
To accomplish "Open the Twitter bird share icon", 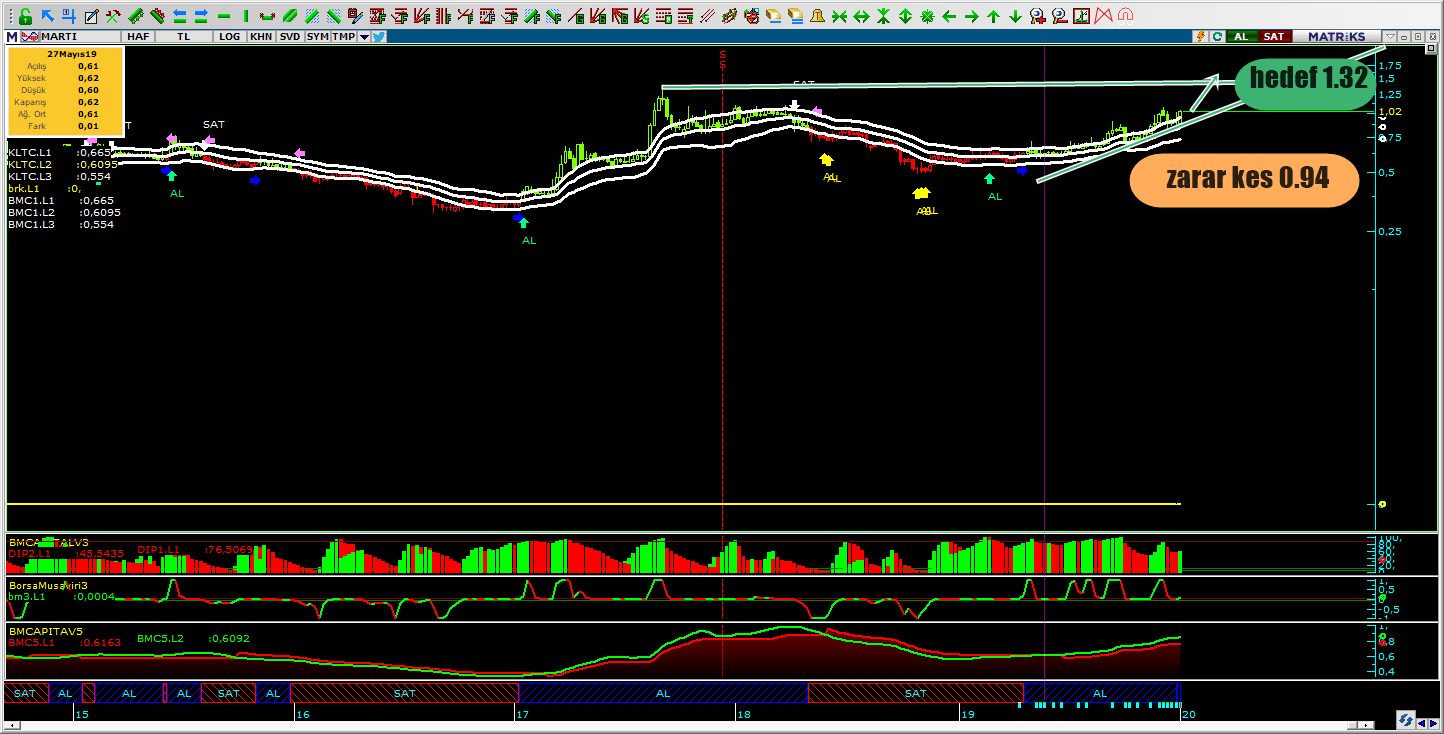I will (x=379, y=36).
